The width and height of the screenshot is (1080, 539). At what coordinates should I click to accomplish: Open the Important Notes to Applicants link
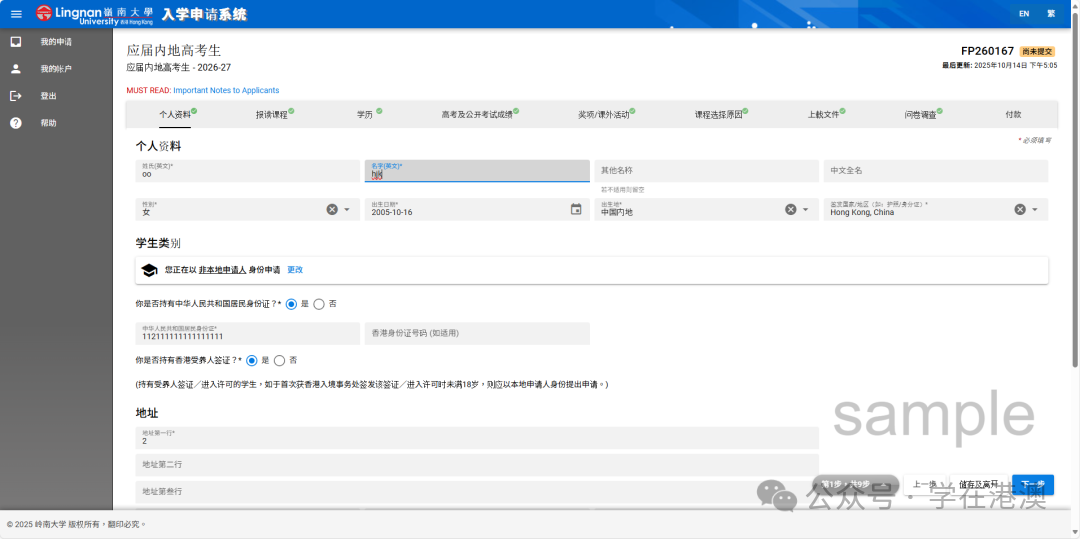[226, 91]
